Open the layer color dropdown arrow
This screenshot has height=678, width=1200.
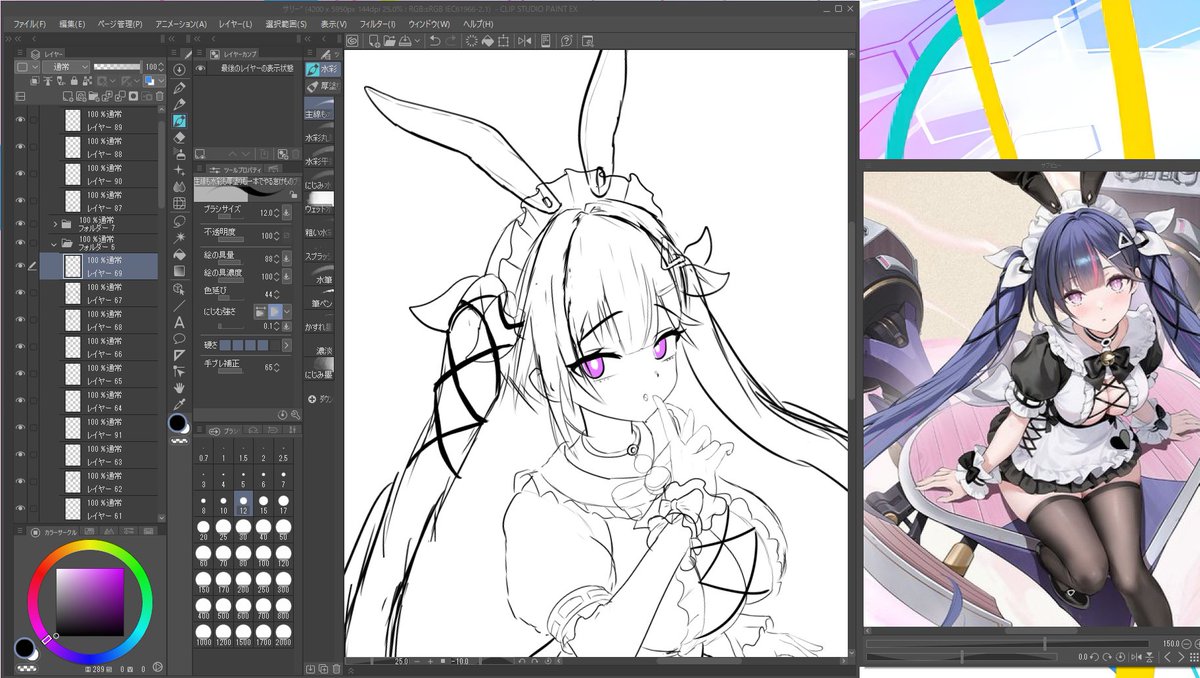click(x=161, y=80)
